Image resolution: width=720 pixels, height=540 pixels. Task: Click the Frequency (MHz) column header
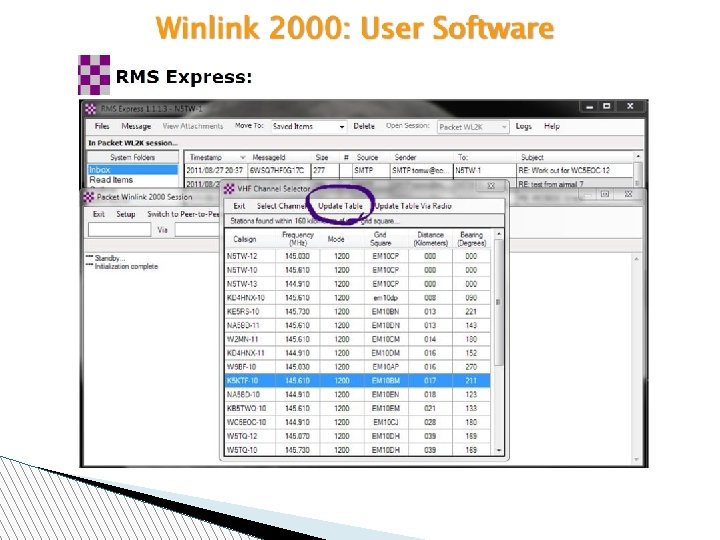[x=298, y=239]
